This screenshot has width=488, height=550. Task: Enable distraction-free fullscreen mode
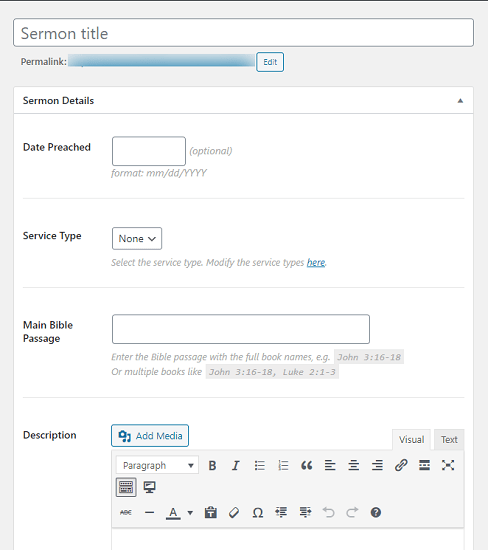[x=448, y=465]
